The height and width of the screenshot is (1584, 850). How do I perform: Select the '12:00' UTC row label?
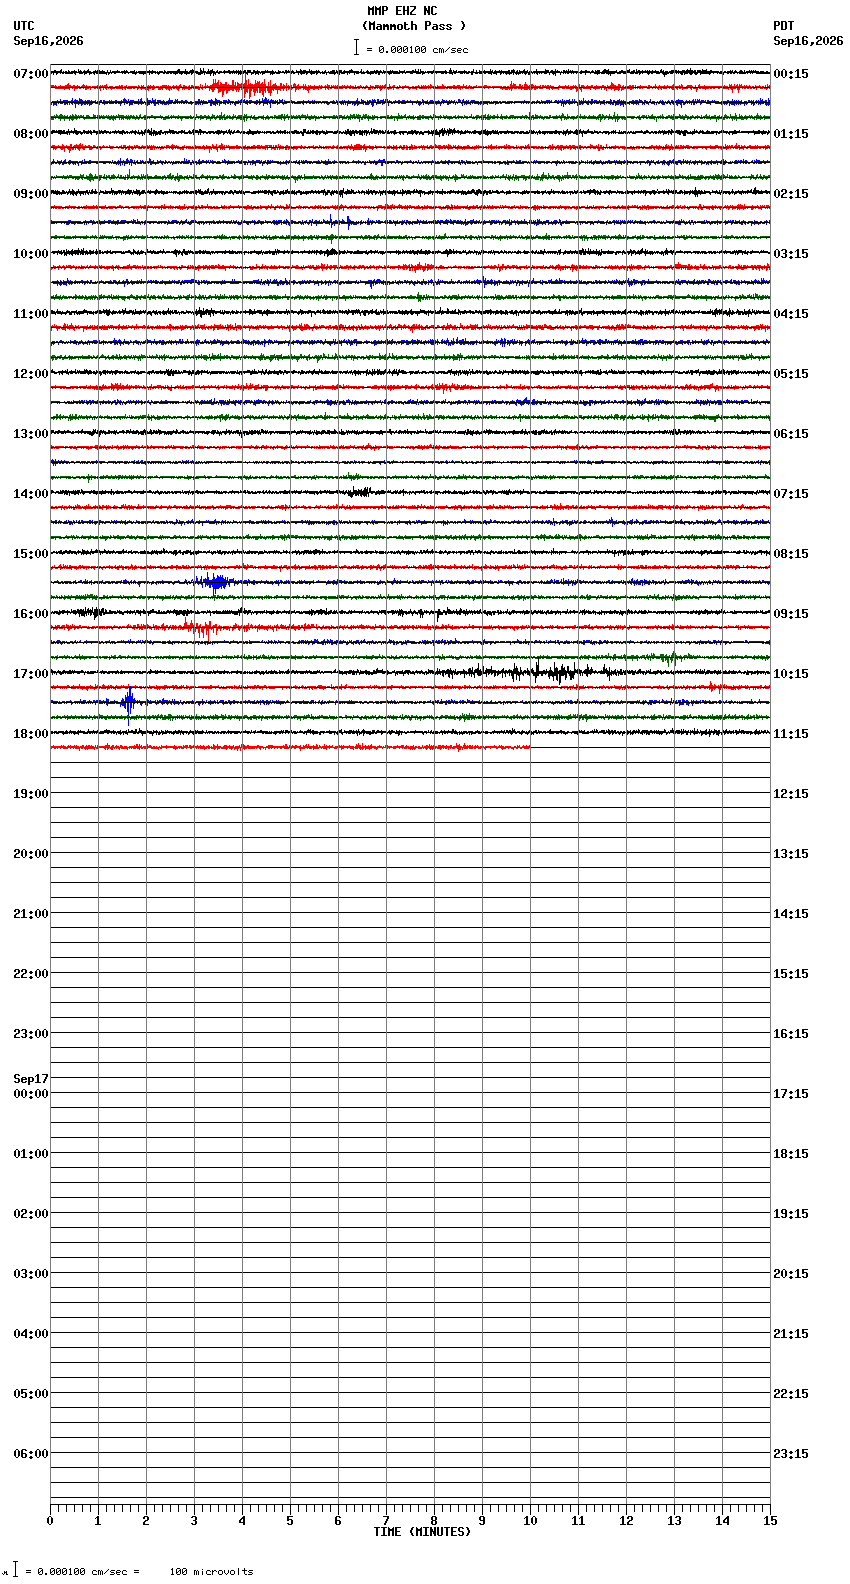31,374
